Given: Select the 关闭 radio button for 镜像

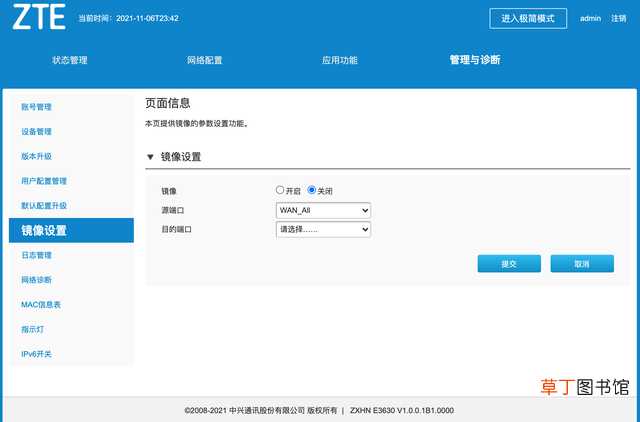Looking at the screenshot, I should coord(311,190).
